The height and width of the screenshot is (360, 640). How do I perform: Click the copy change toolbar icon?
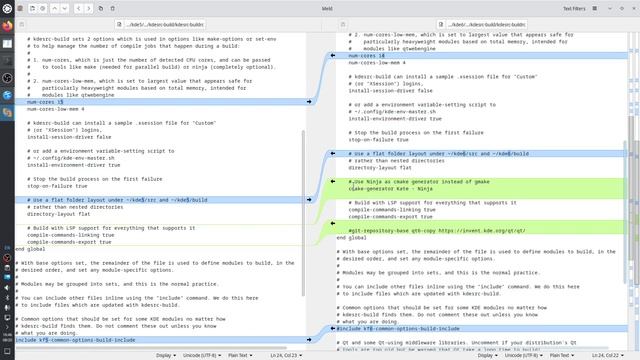(x=101, y=8)
